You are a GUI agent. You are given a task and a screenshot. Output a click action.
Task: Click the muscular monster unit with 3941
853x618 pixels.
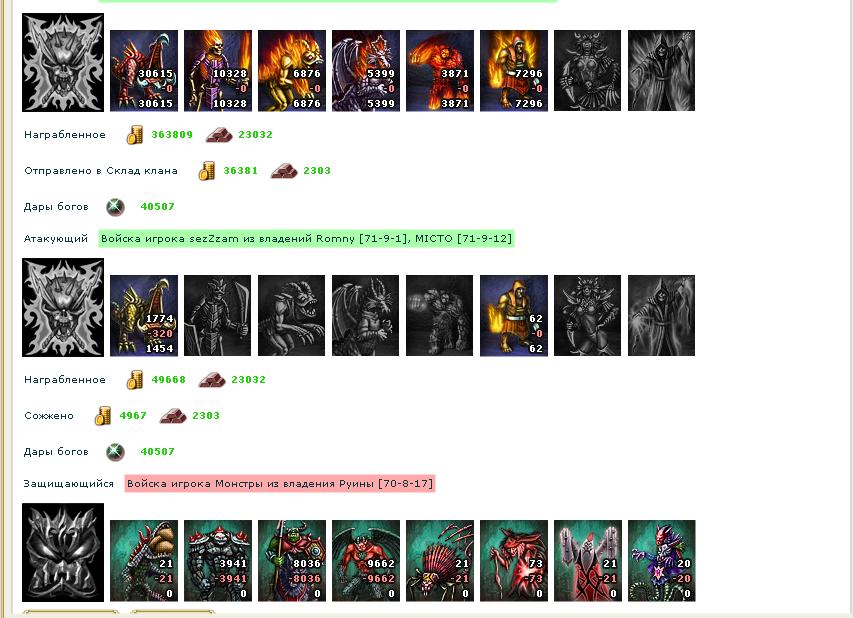point(218,560)
